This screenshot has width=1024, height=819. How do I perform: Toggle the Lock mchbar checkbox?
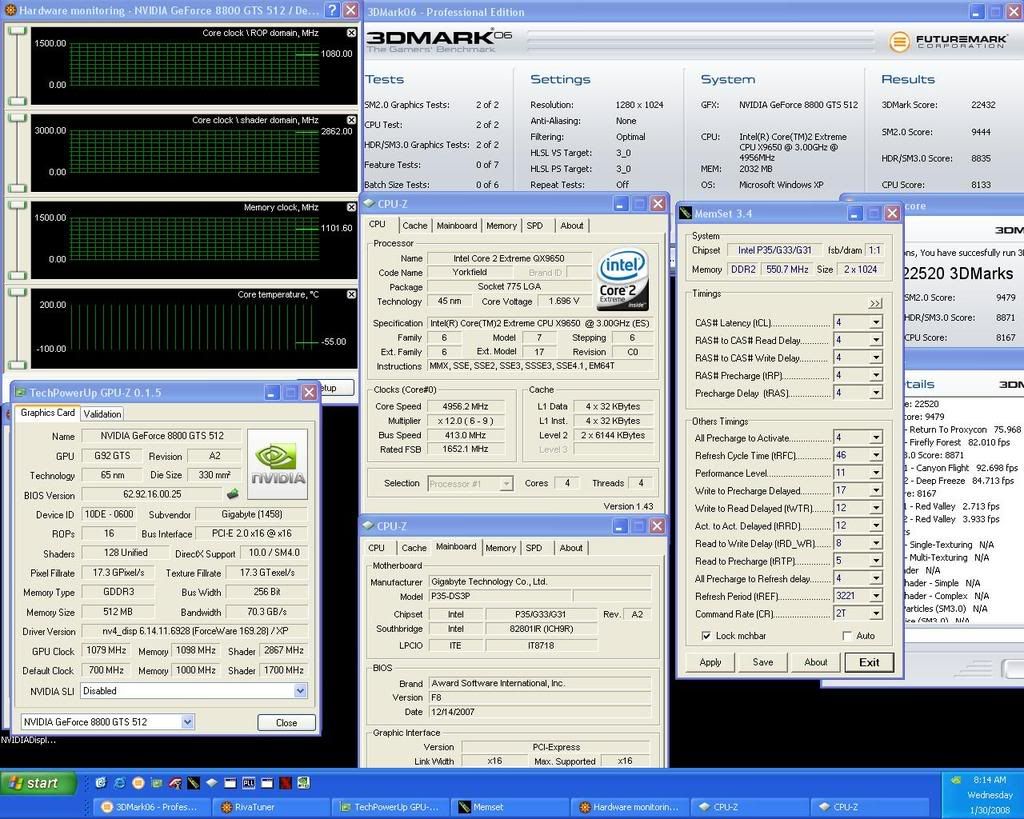(707, 636)
